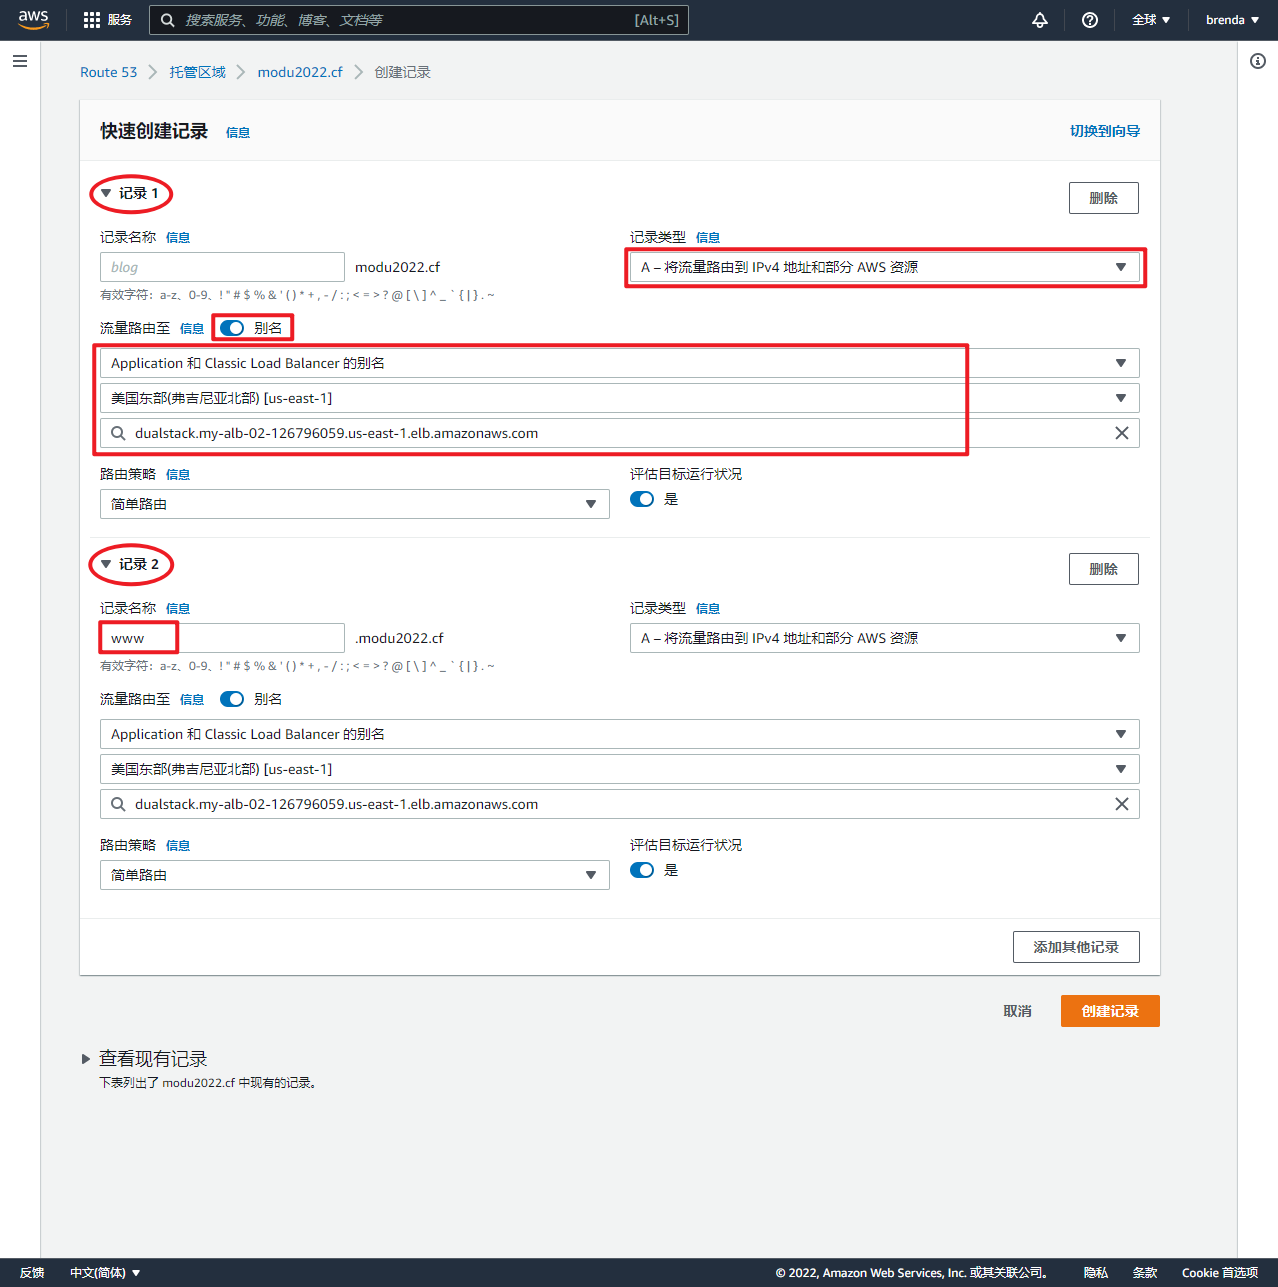Image resolution: width=1278 pixels, height=1287 pixels.
Task: Click Cookie 首选项 footer link
Action: tap(1220, 1273)
